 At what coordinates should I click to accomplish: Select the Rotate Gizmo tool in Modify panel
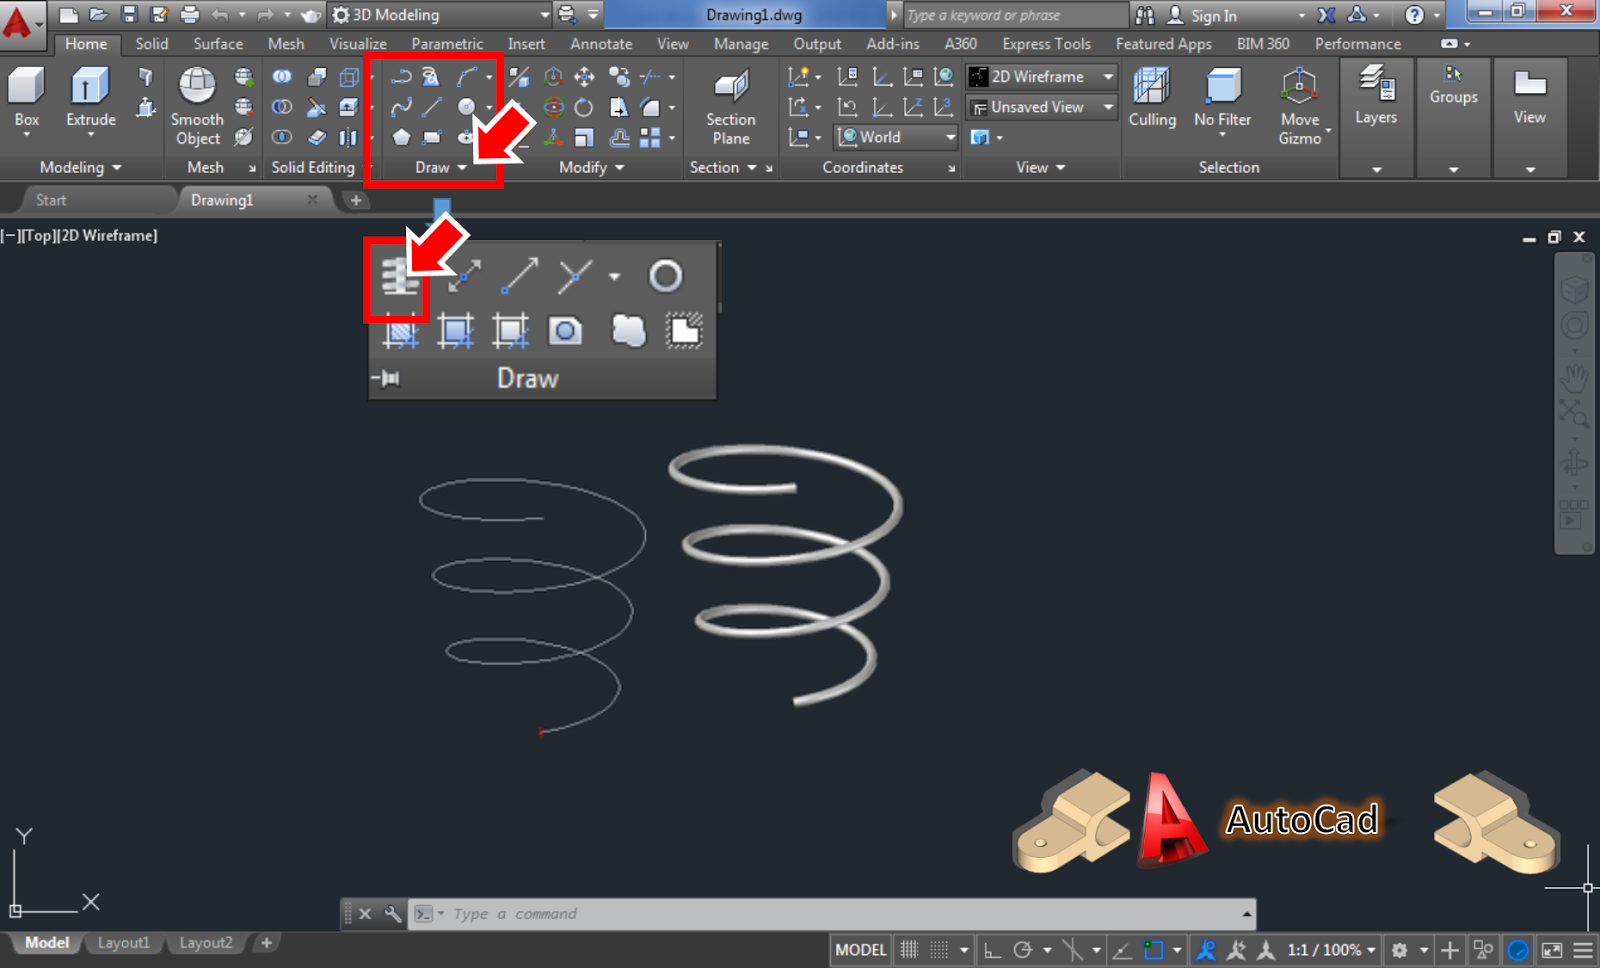(554, 106)
